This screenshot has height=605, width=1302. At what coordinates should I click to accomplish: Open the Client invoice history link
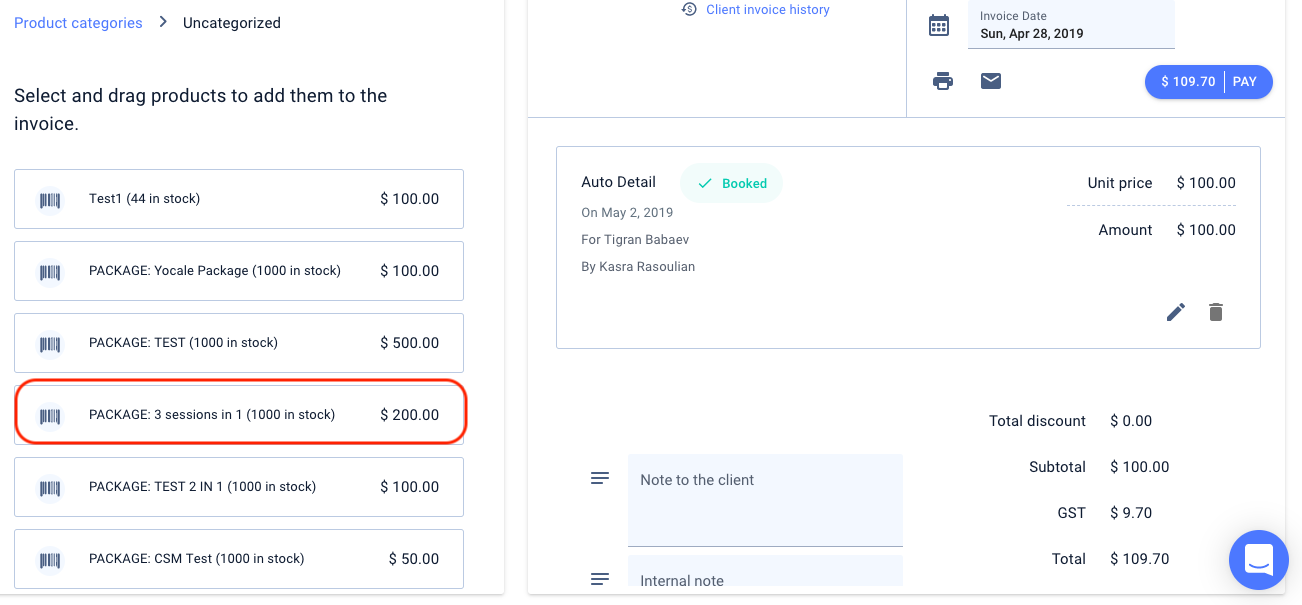[x=767, y=10]
